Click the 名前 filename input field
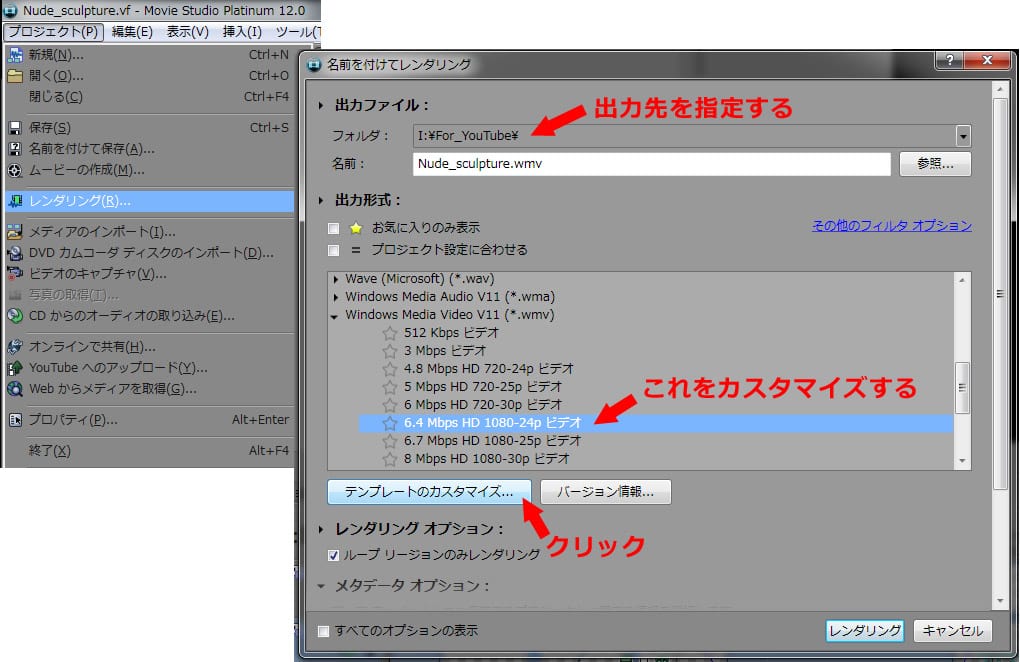The width and height of the screenshot is (1020, 662). pyautogui.click(x=650, y=164)
